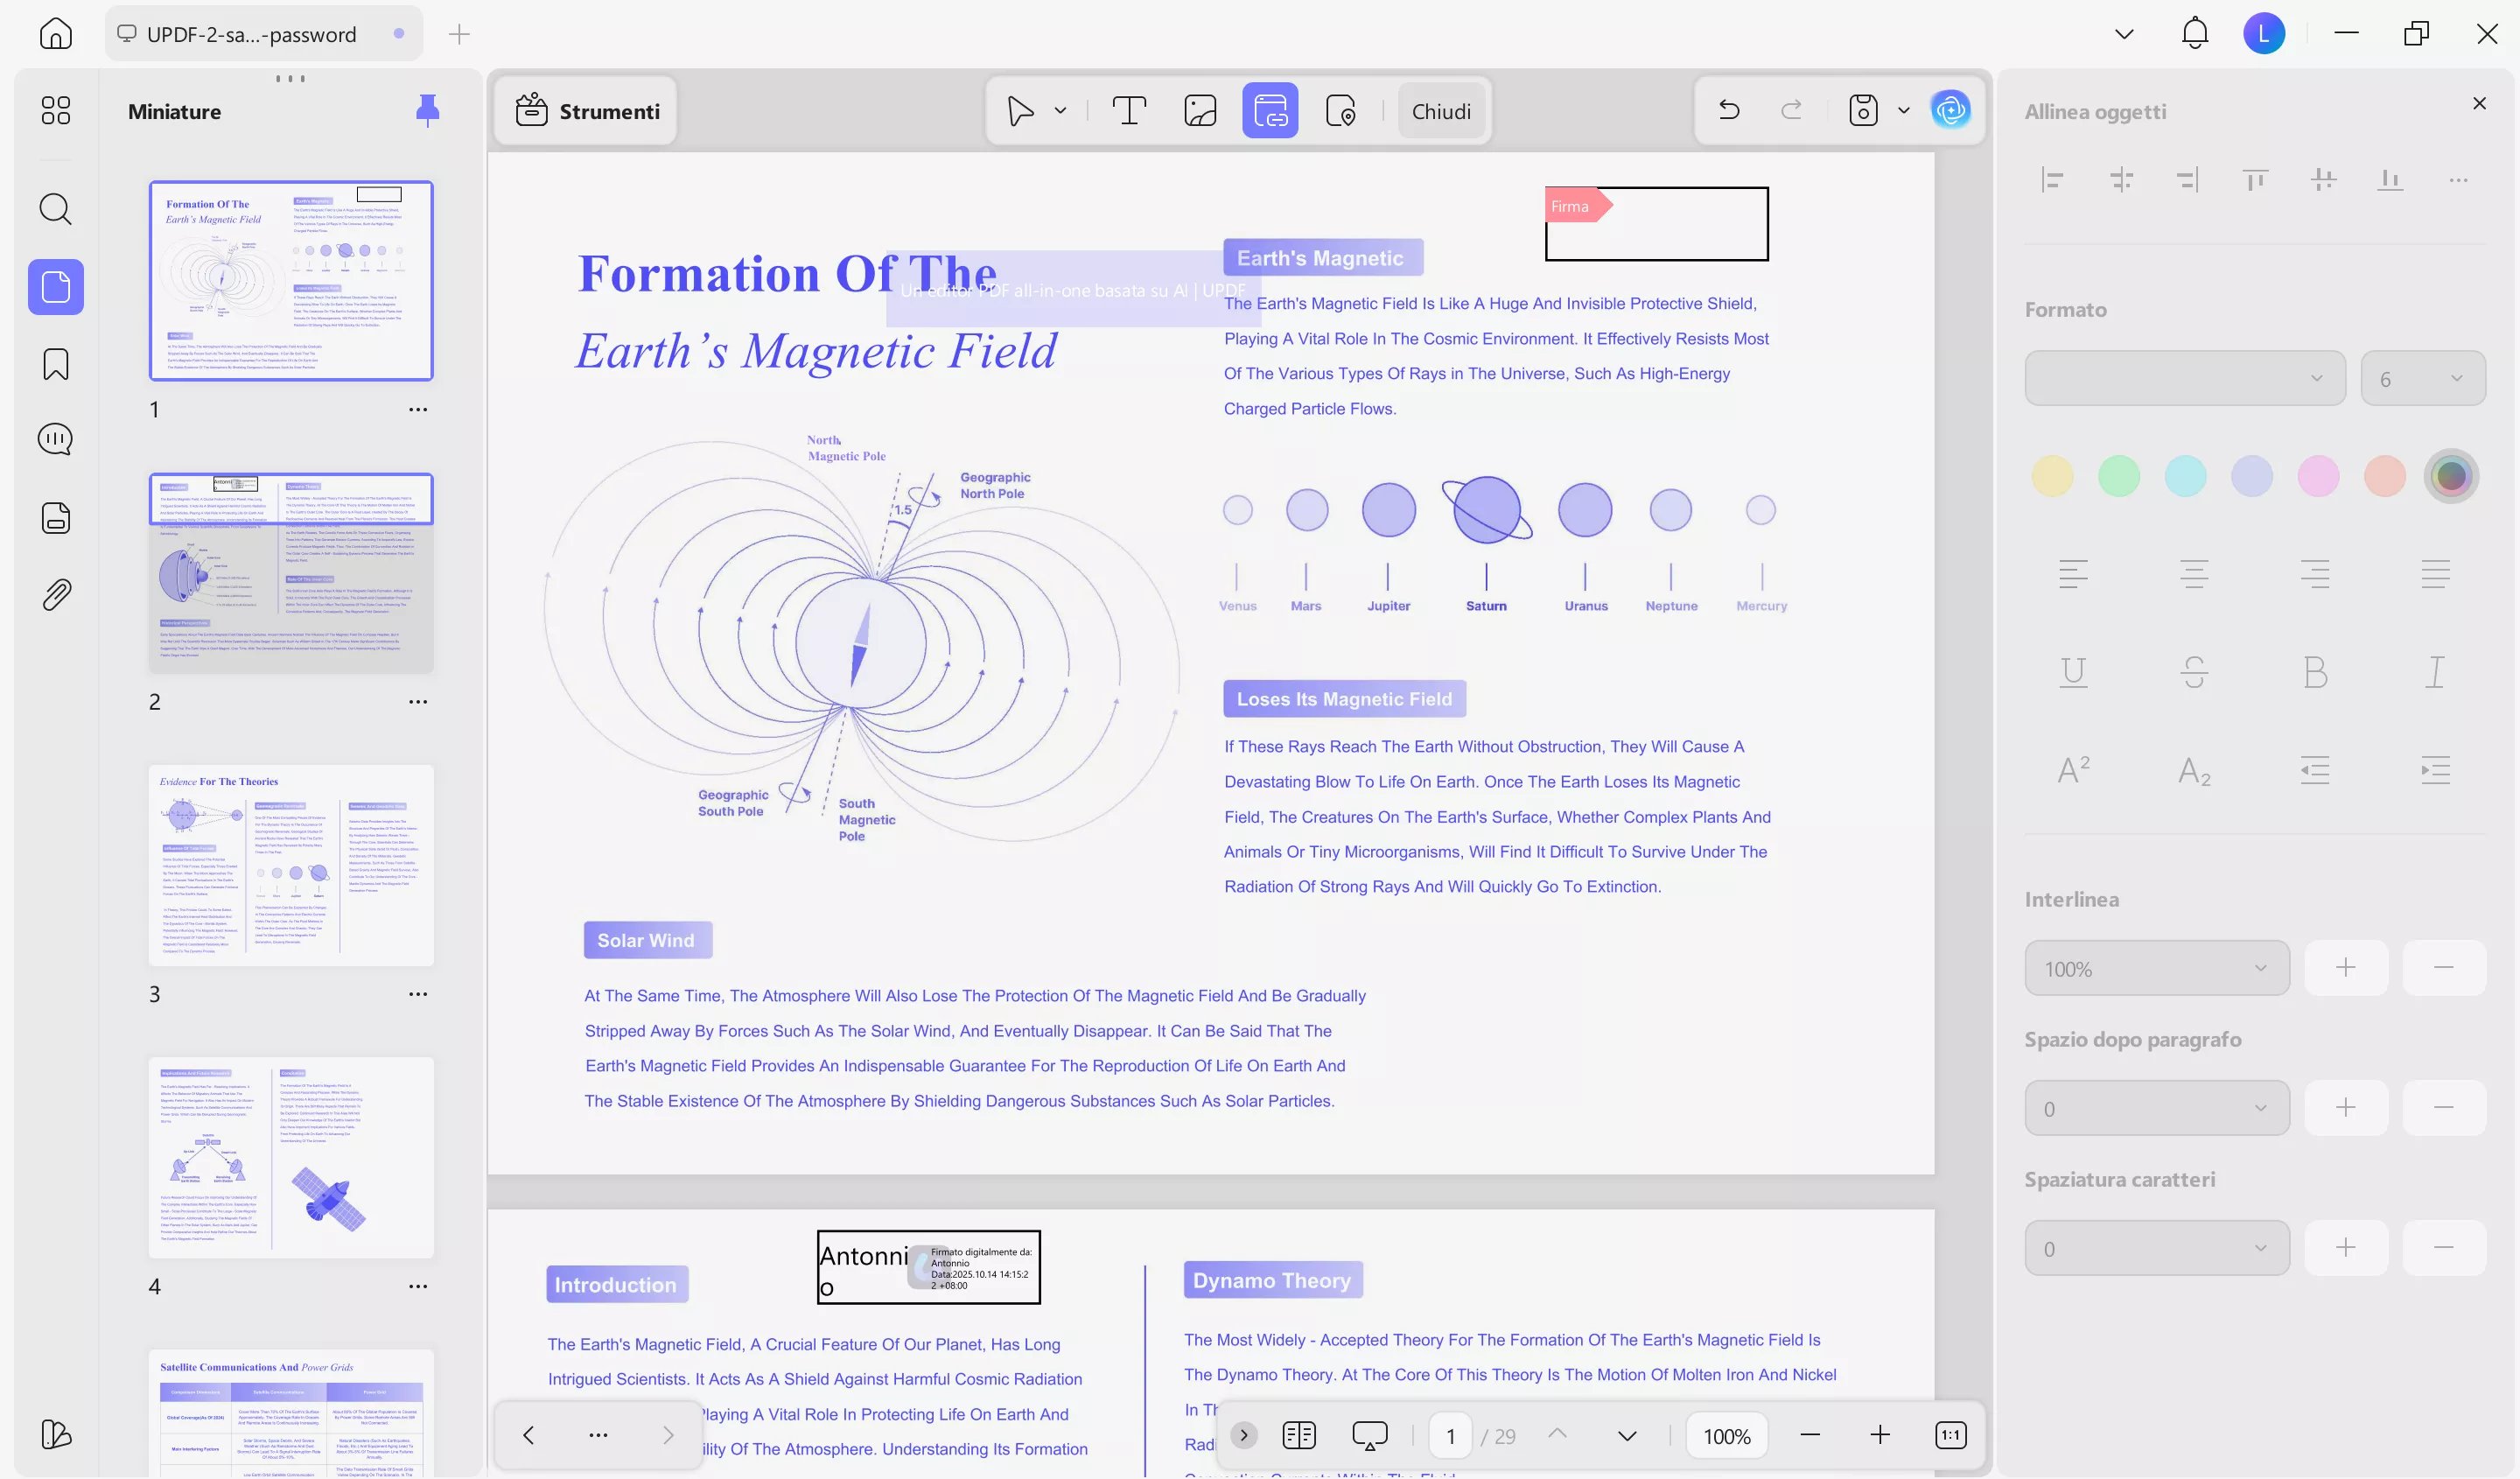Image resolution: width=2520 pixels, height=1479 pixels.
Task: Toggle bold text formatting
Action: (2314, 672)
